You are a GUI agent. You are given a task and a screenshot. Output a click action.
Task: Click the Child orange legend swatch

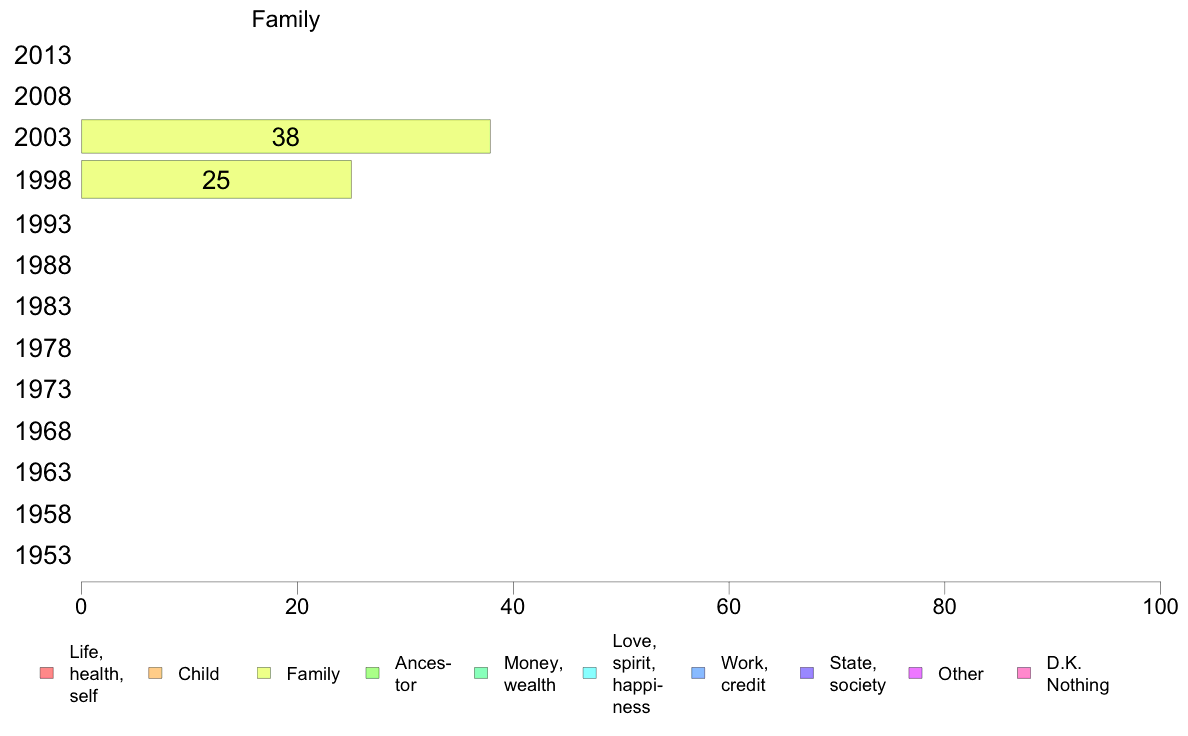(155, 673)
